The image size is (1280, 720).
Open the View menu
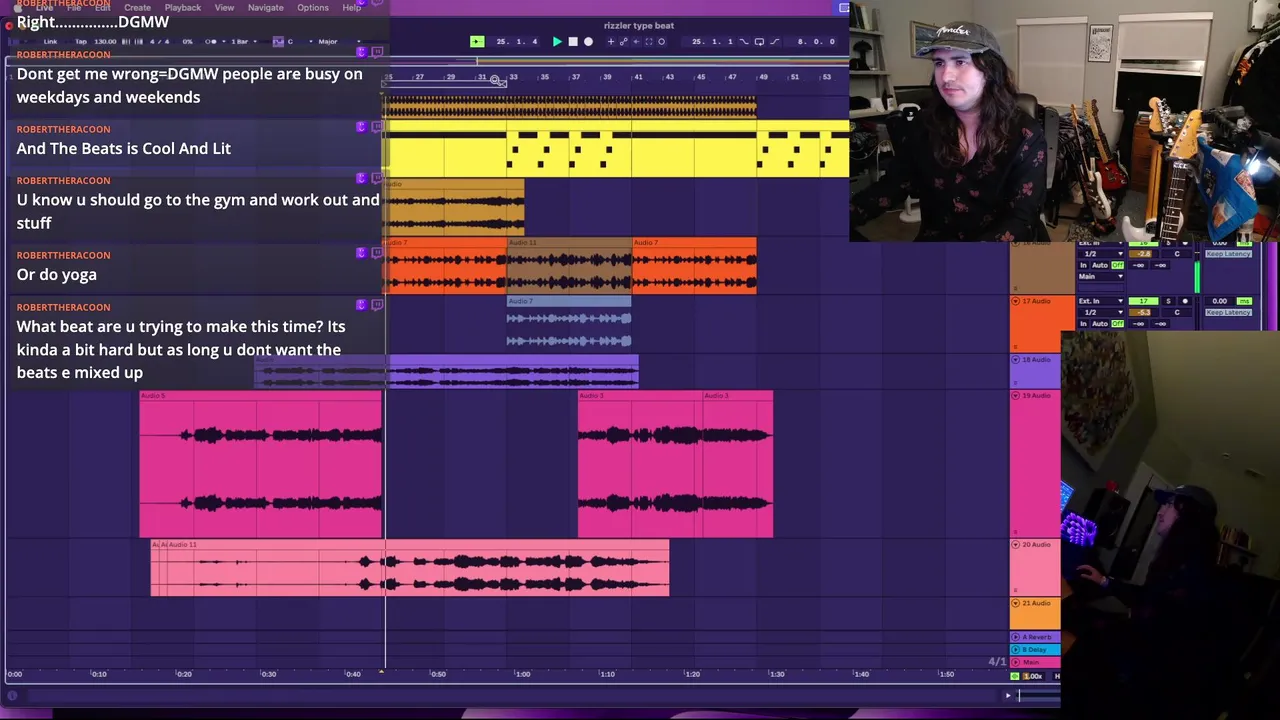coord(224,8)
